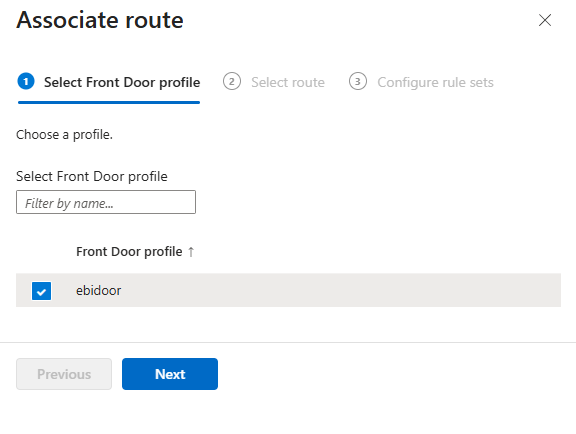Click the Select Front Door profile label above the filter
Screen dimensions: 576x434
coord(92,176)
